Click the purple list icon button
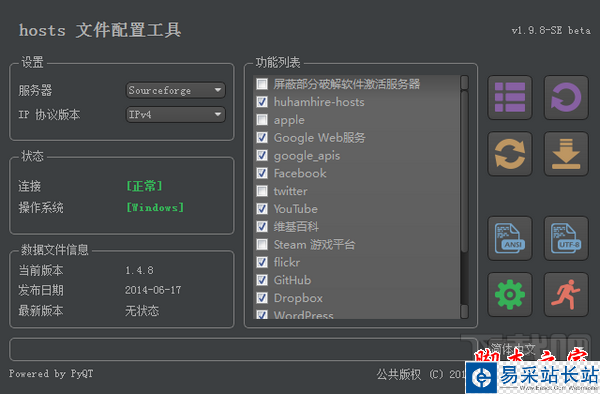 (510, 97)
